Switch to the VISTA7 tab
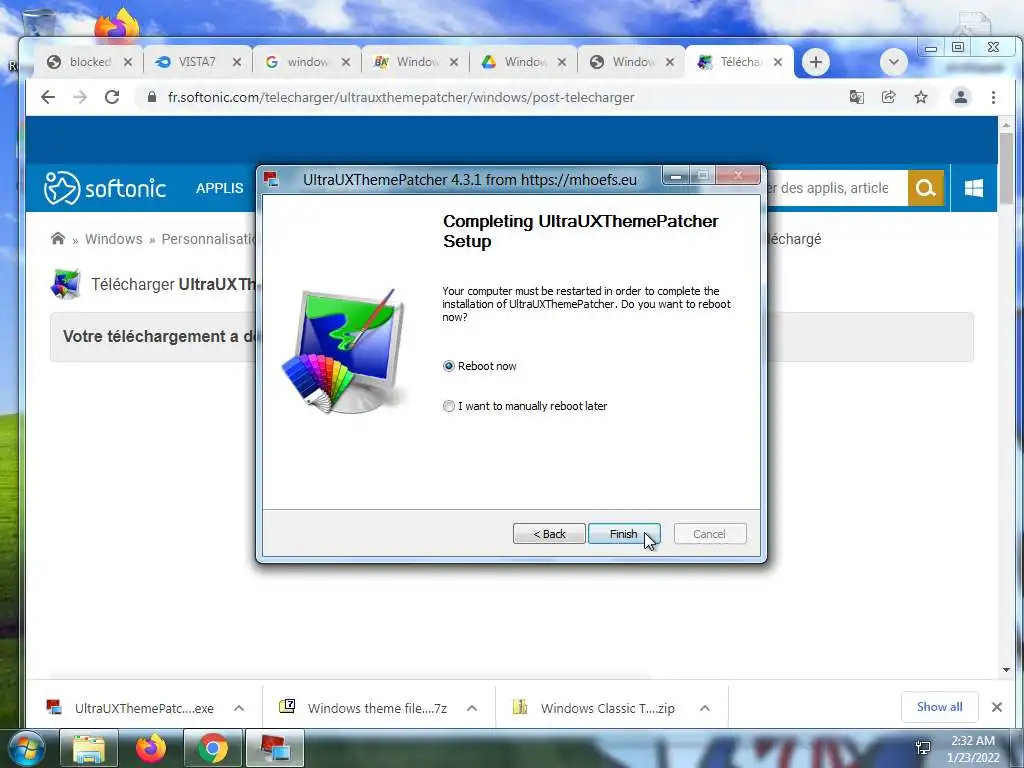The width and height of the screenshot is (1024, 768). click(x=196, y=62)
